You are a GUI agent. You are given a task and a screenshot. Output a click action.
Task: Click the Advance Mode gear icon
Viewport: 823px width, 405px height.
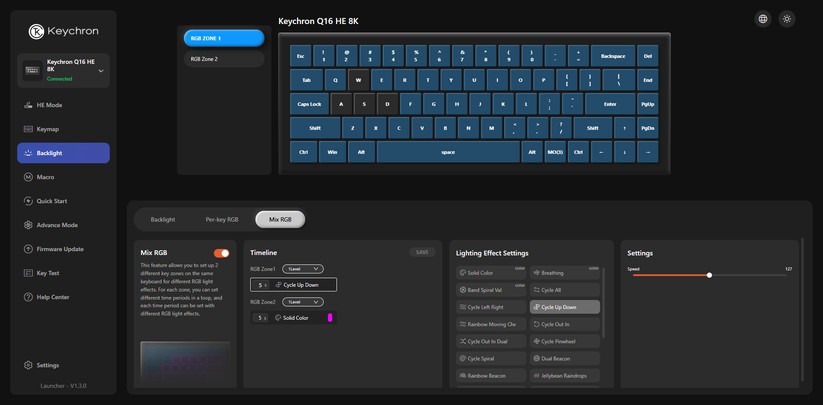click(28, 225)
